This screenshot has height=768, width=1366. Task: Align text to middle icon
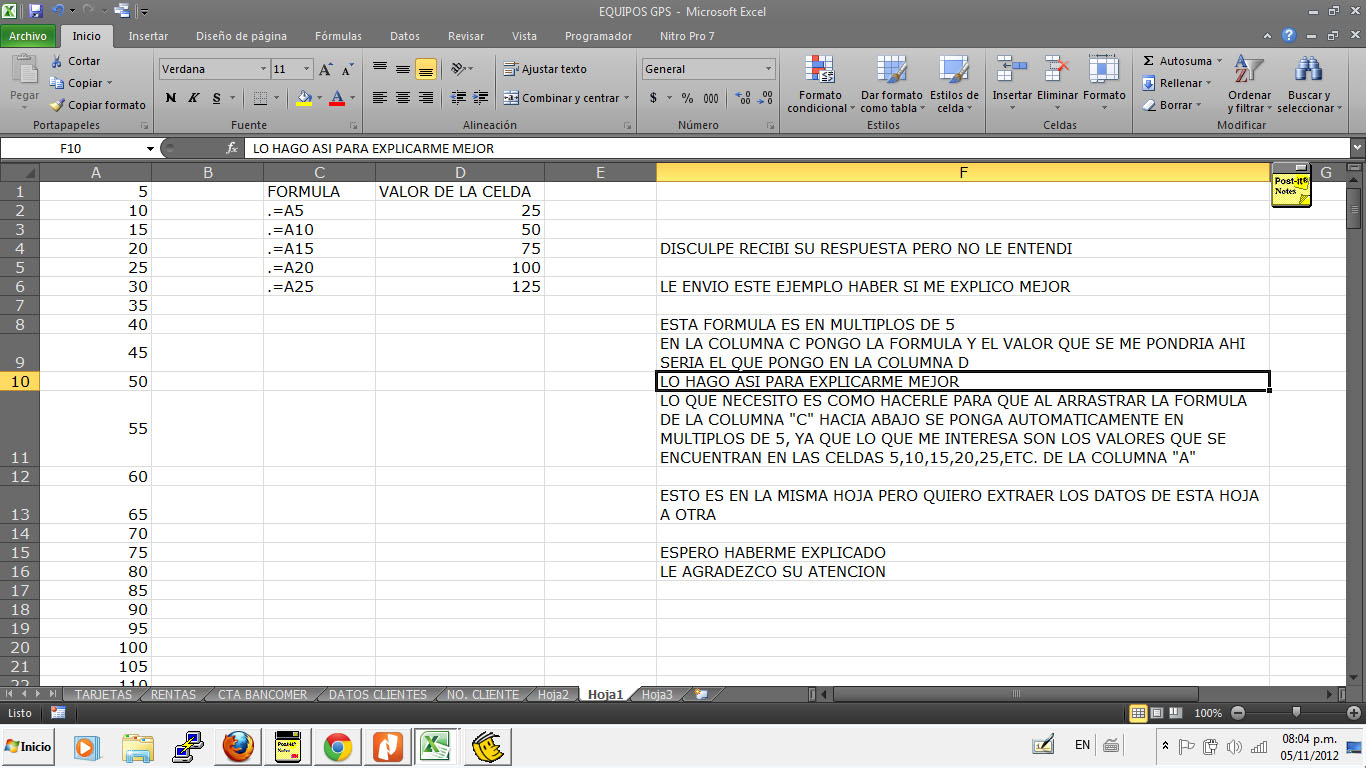(x=403, y=69)
